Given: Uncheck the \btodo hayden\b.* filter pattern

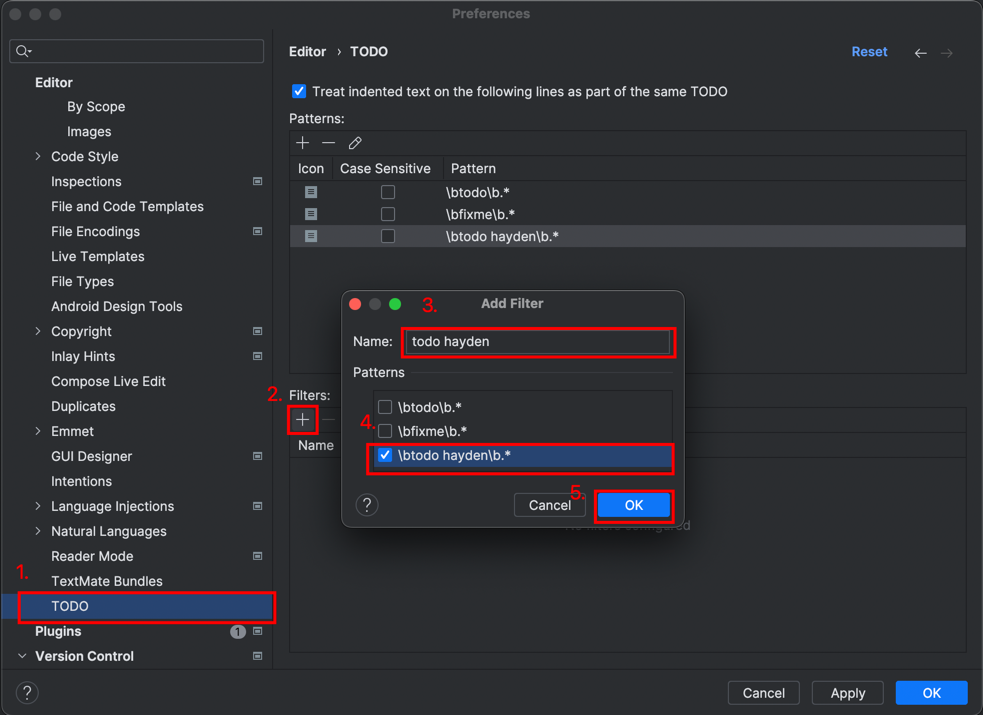Looking at the screenshot, I should coord(385,455).
